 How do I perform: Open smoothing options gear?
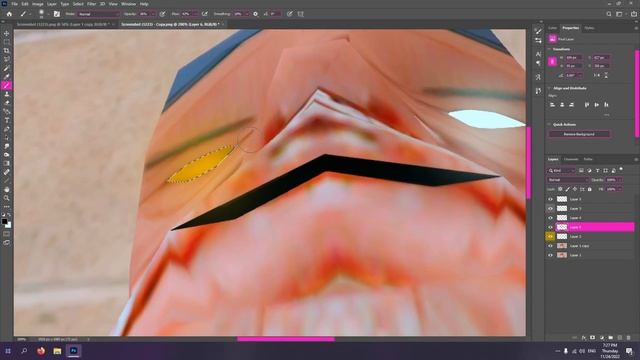[x=256, y=14]
